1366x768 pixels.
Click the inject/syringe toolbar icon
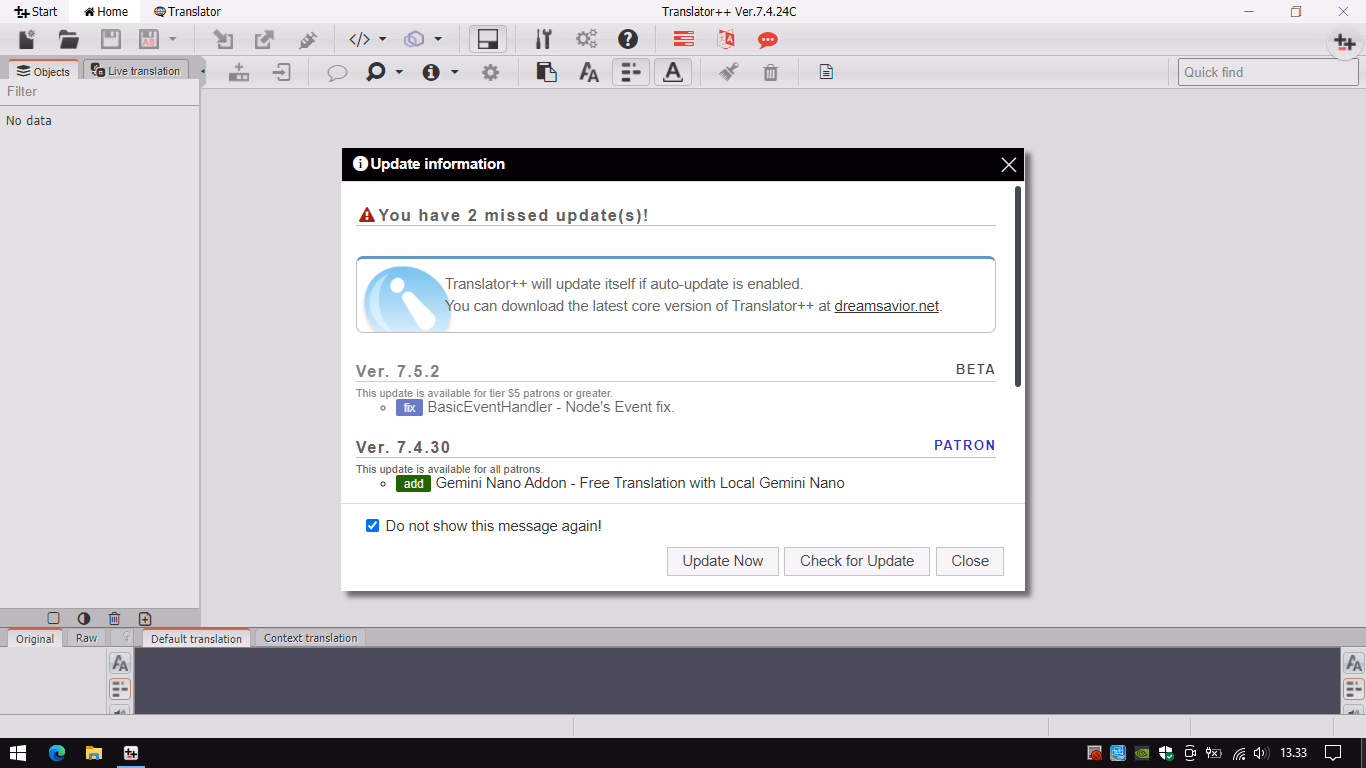click(307, 40)
